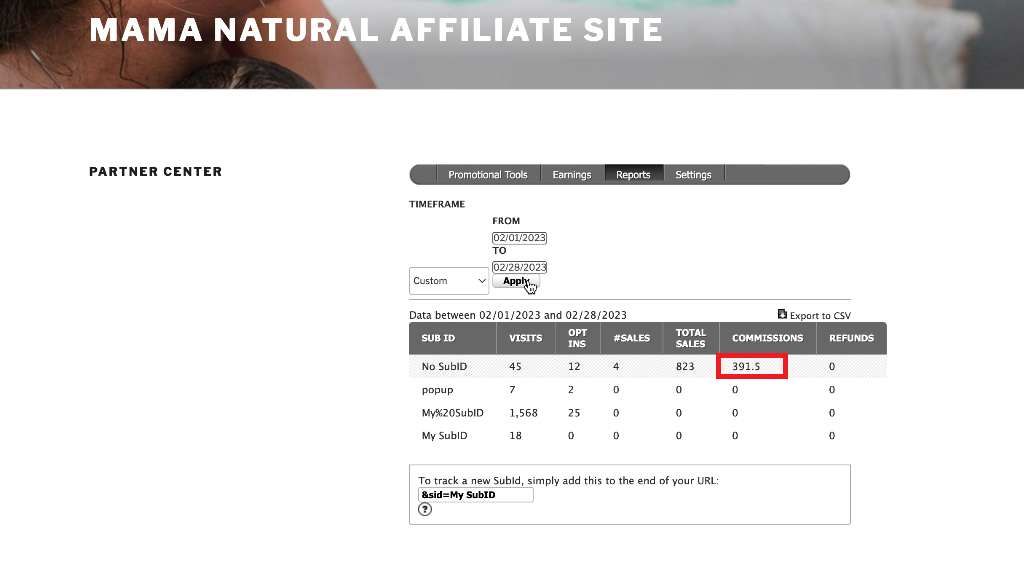Image resolution: width=1024 pixels, height=588 pixels.
Task: Select the My%20SubID row label
Action: [x=453, y=413]
